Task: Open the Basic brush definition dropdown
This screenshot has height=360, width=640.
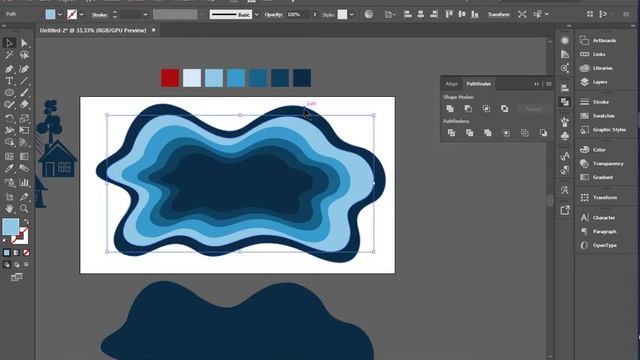Action: tap(257, 15)
